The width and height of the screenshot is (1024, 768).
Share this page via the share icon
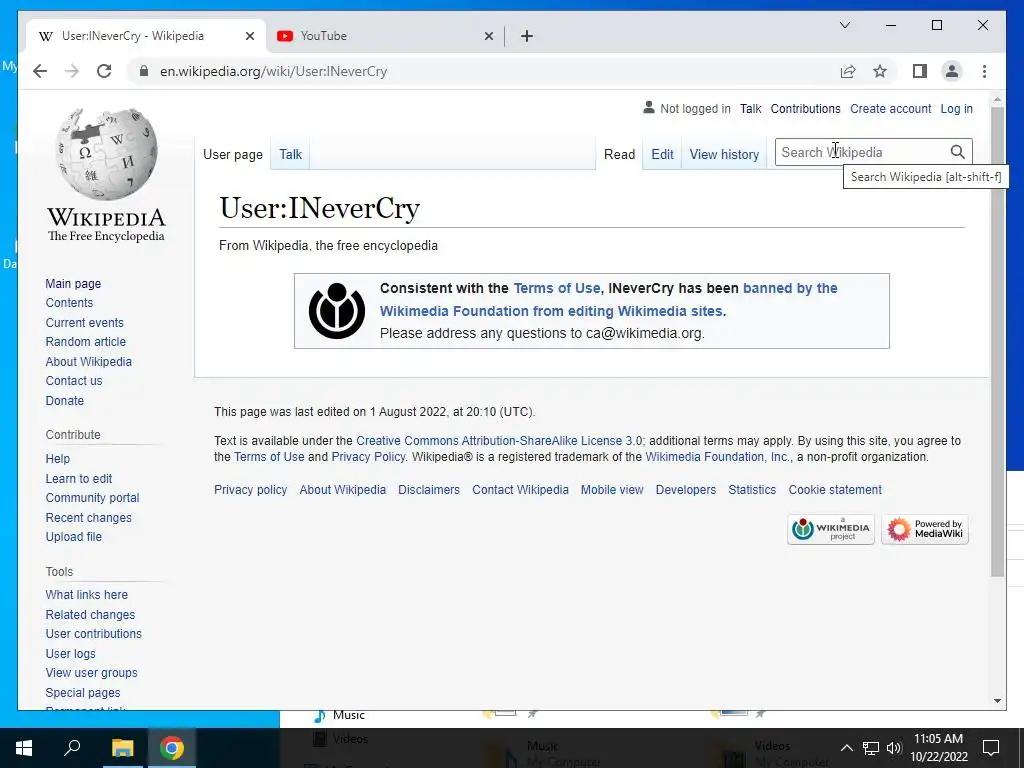point(848,71)
